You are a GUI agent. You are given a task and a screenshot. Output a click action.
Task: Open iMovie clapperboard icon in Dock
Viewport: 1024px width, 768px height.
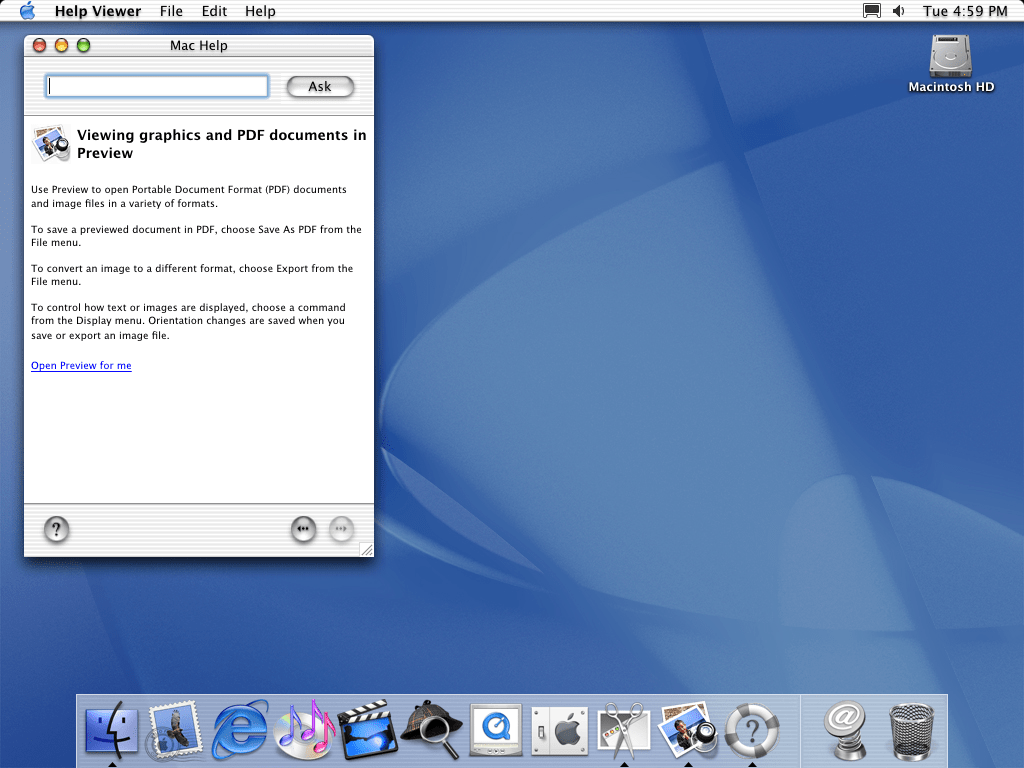[368, 729]
